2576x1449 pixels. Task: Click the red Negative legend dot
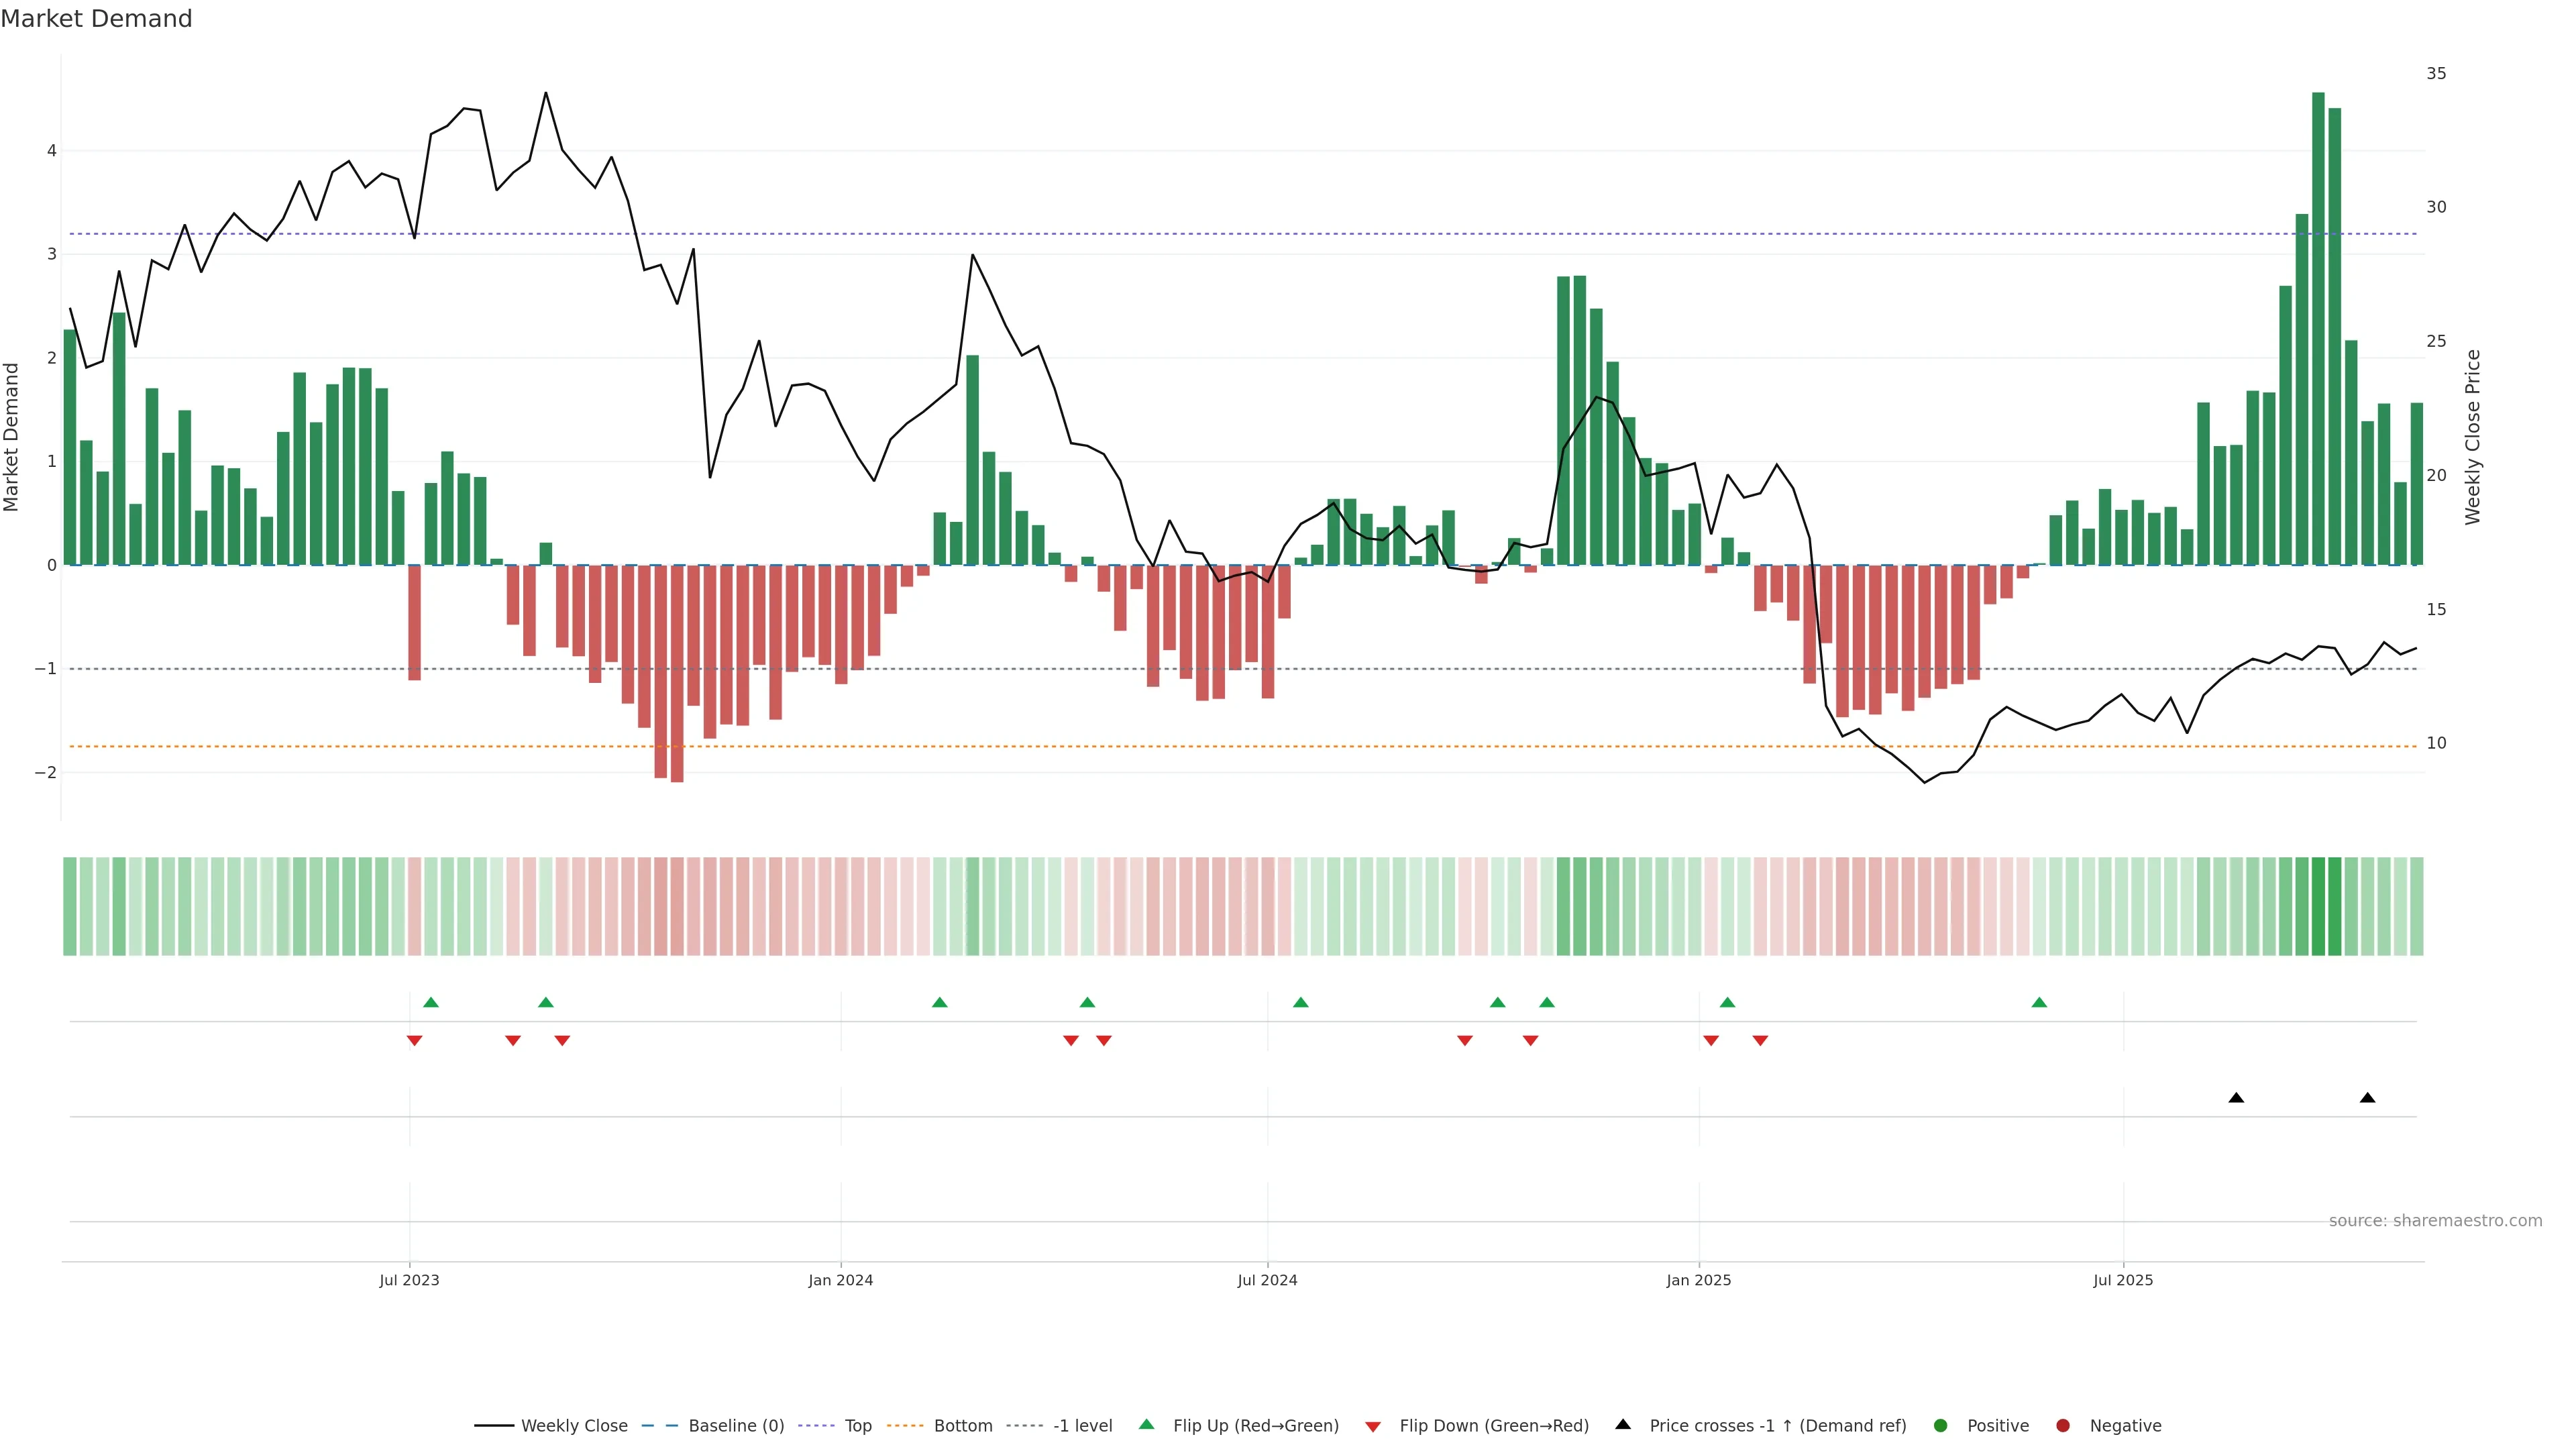coord(2063,1426)
